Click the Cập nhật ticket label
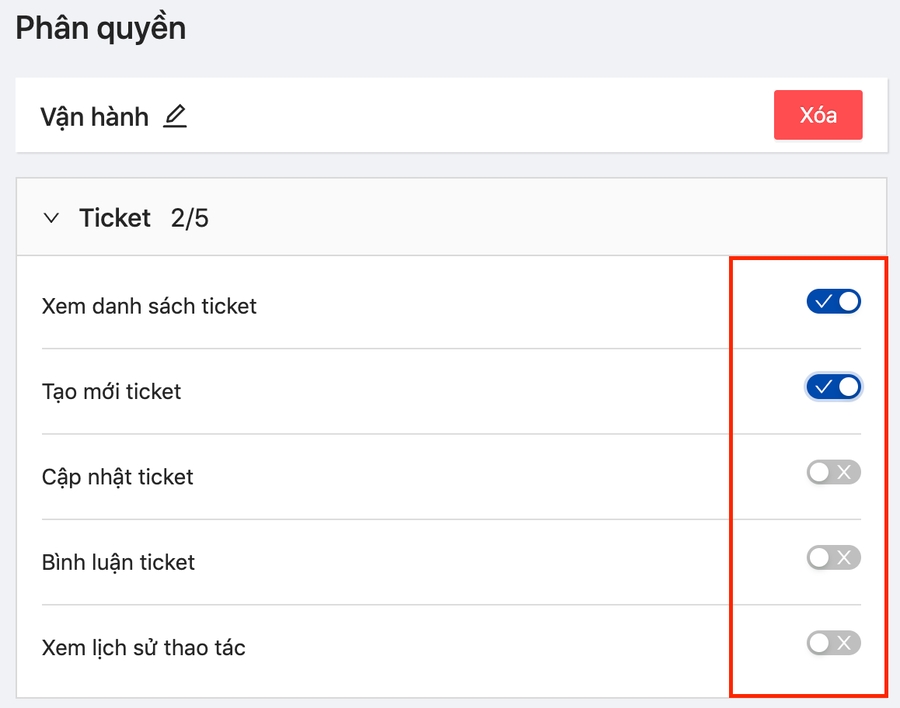 pyautogui.click(x=118, y=477)
